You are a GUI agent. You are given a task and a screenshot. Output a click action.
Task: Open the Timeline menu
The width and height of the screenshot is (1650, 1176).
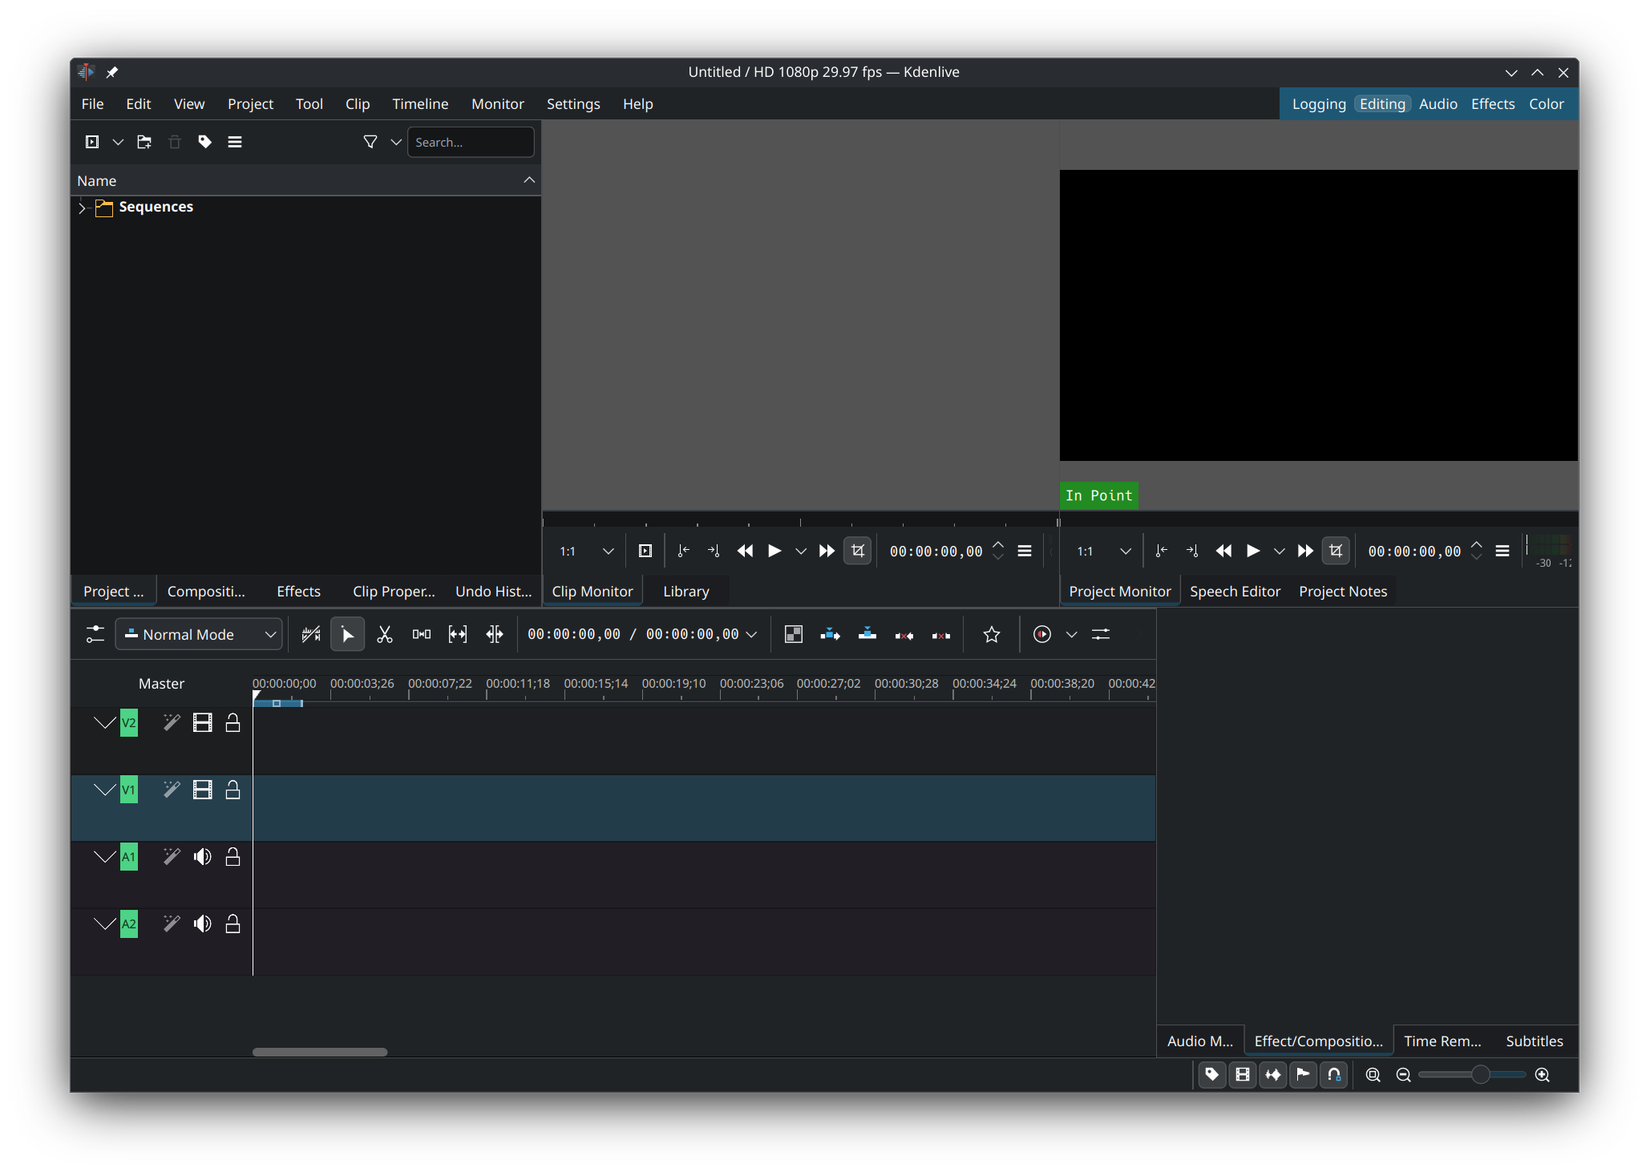pos(419,103)
